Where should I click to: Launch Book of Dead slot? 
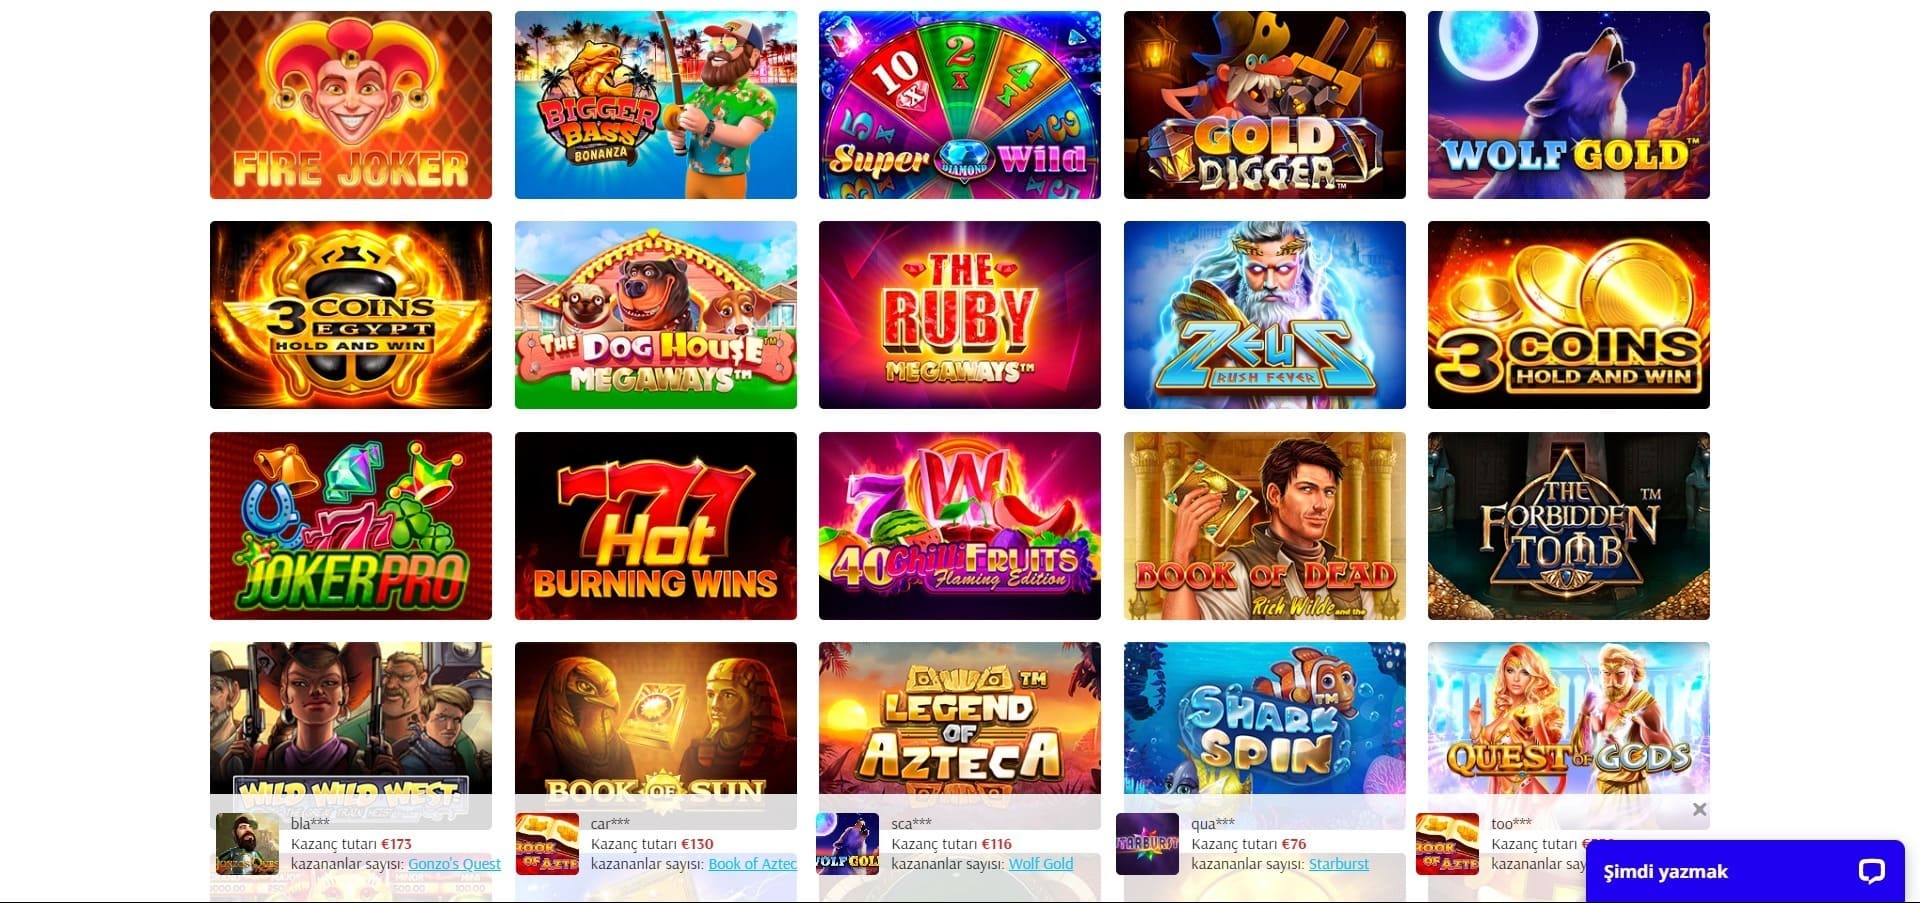pyautogui.click(x=1265, y=526)
